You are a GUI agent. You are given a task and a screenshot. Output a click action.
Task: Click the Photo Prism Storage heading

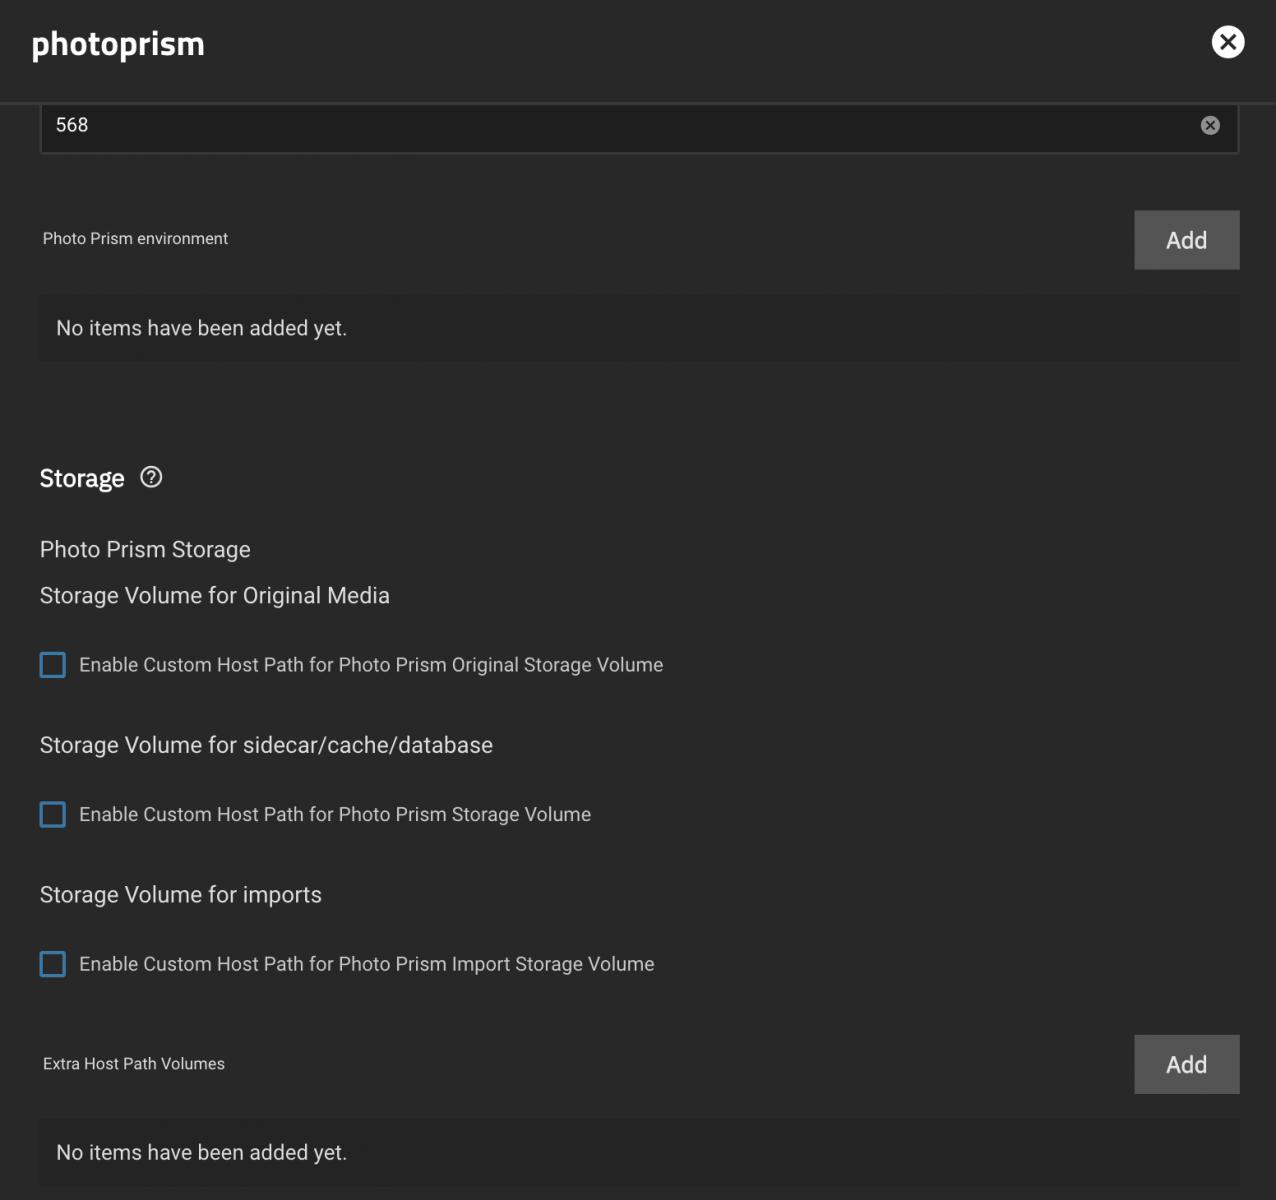pos(145,550)
